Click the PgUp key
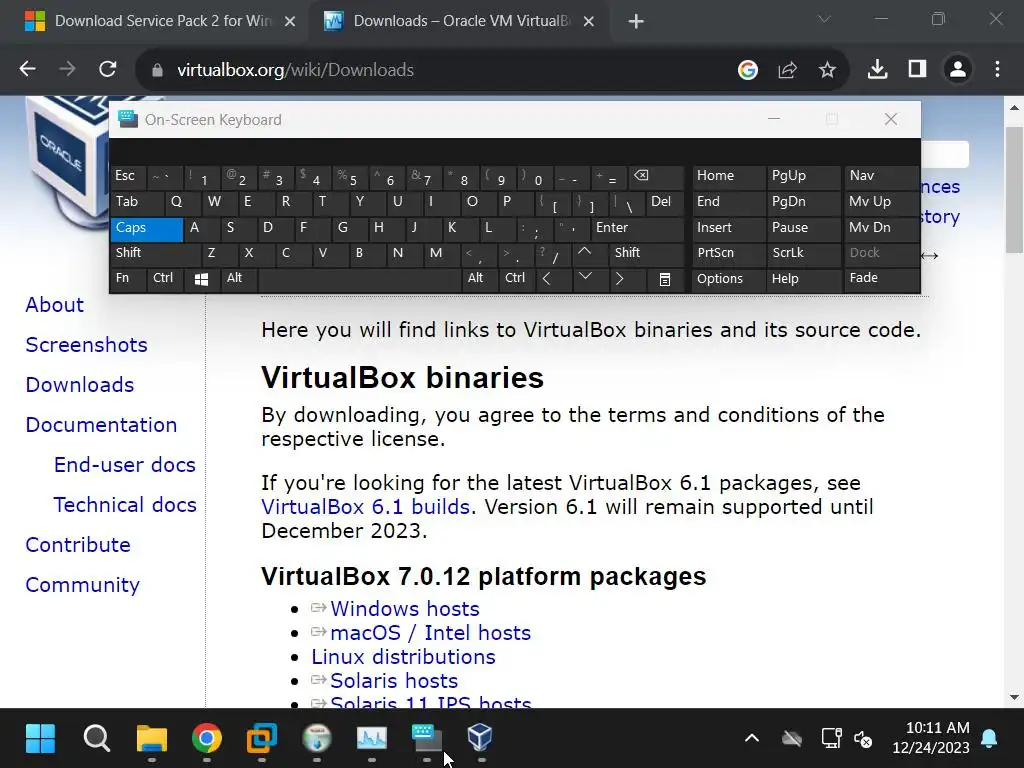The width and height of the screenshot is (1024, 768). [x=804, y=176]
